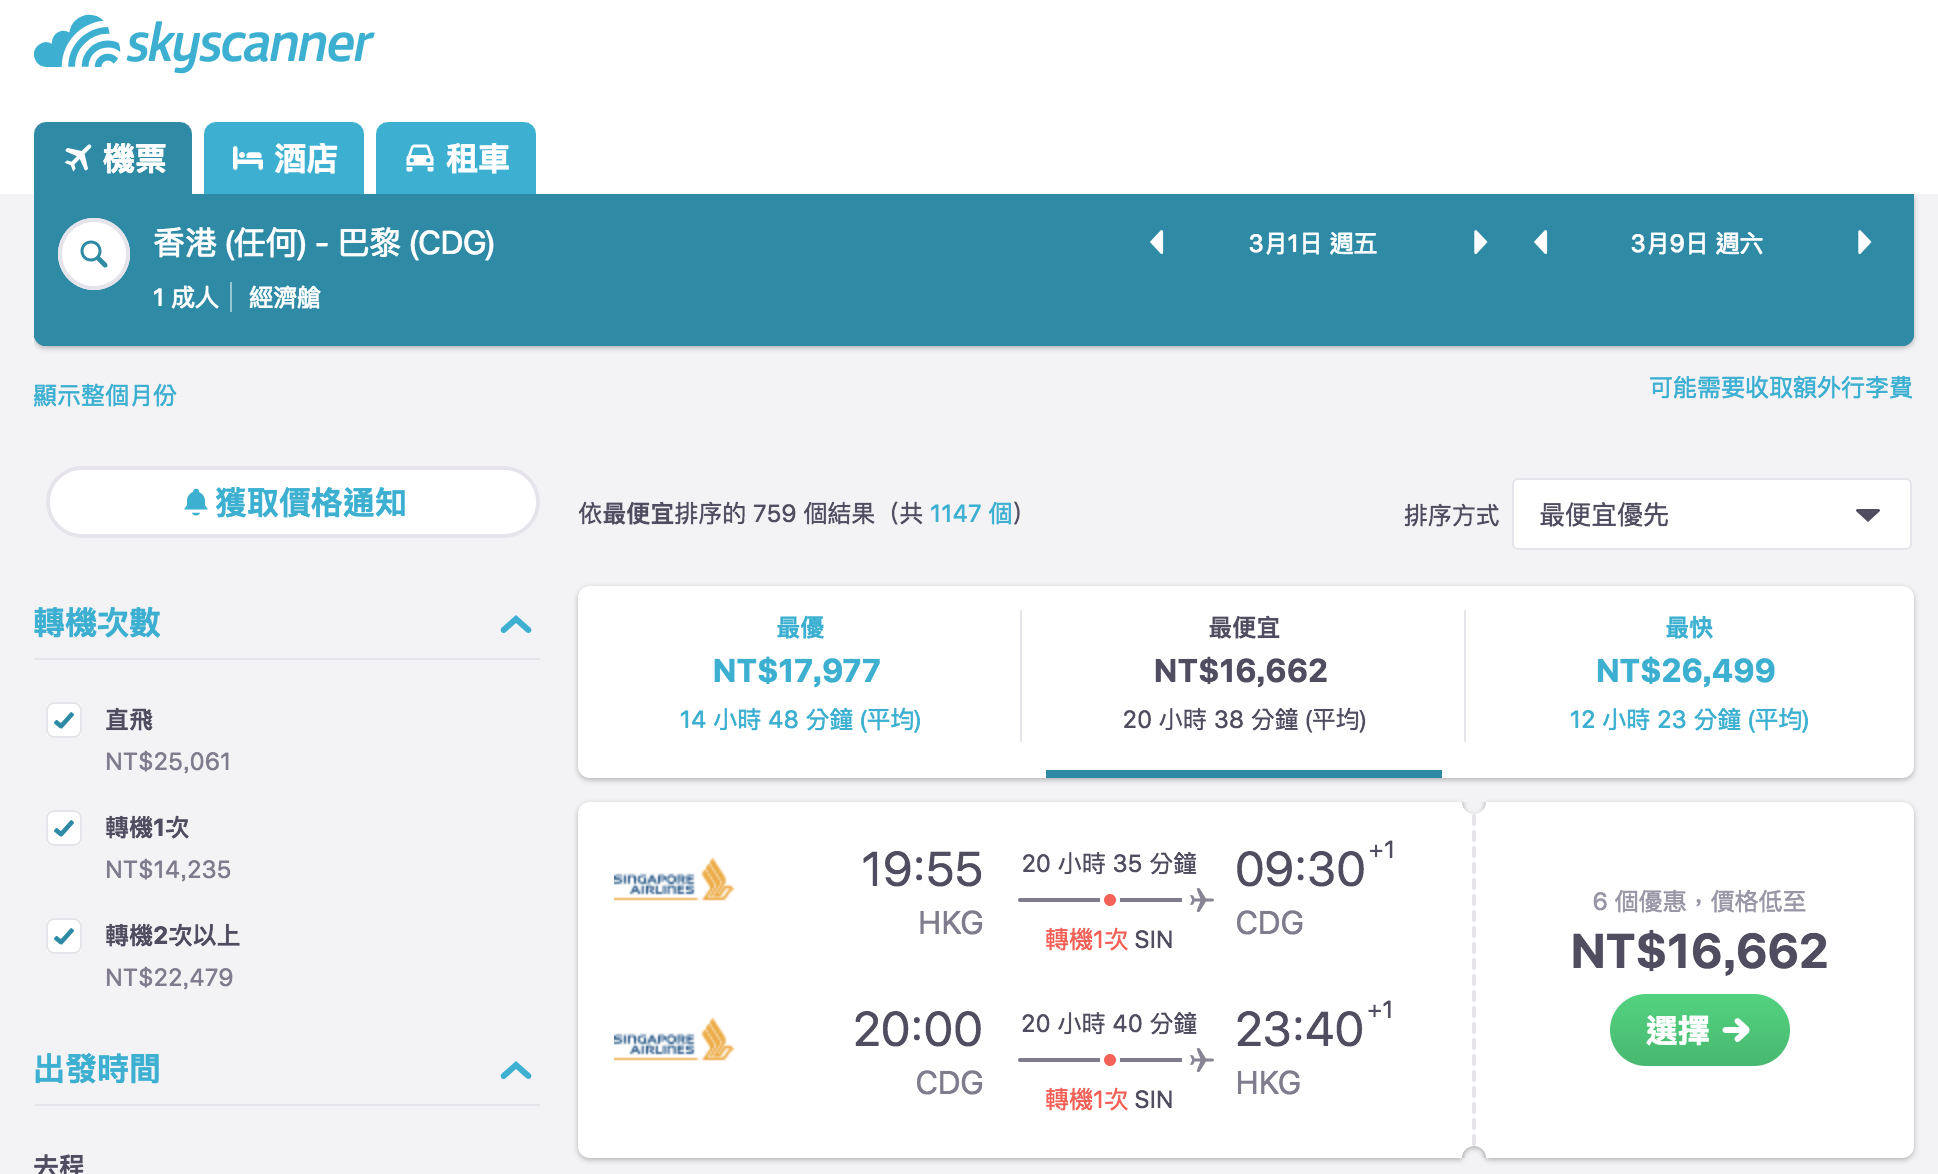Click the Skyscanner logo

pyautogui.click(x=203, y=44)
